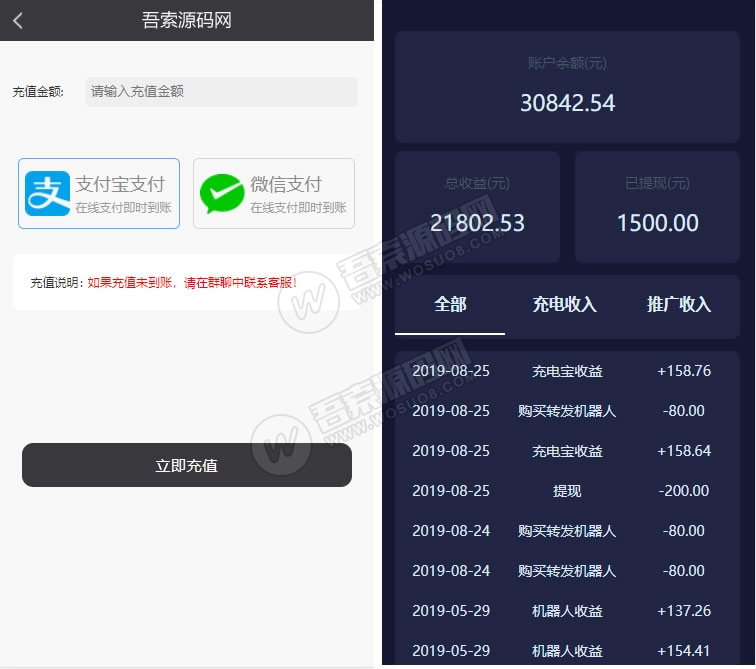Focus the 充值金额 amount input field
The width and height of the screenshot is (756, 669).
[x=221, y=92]
